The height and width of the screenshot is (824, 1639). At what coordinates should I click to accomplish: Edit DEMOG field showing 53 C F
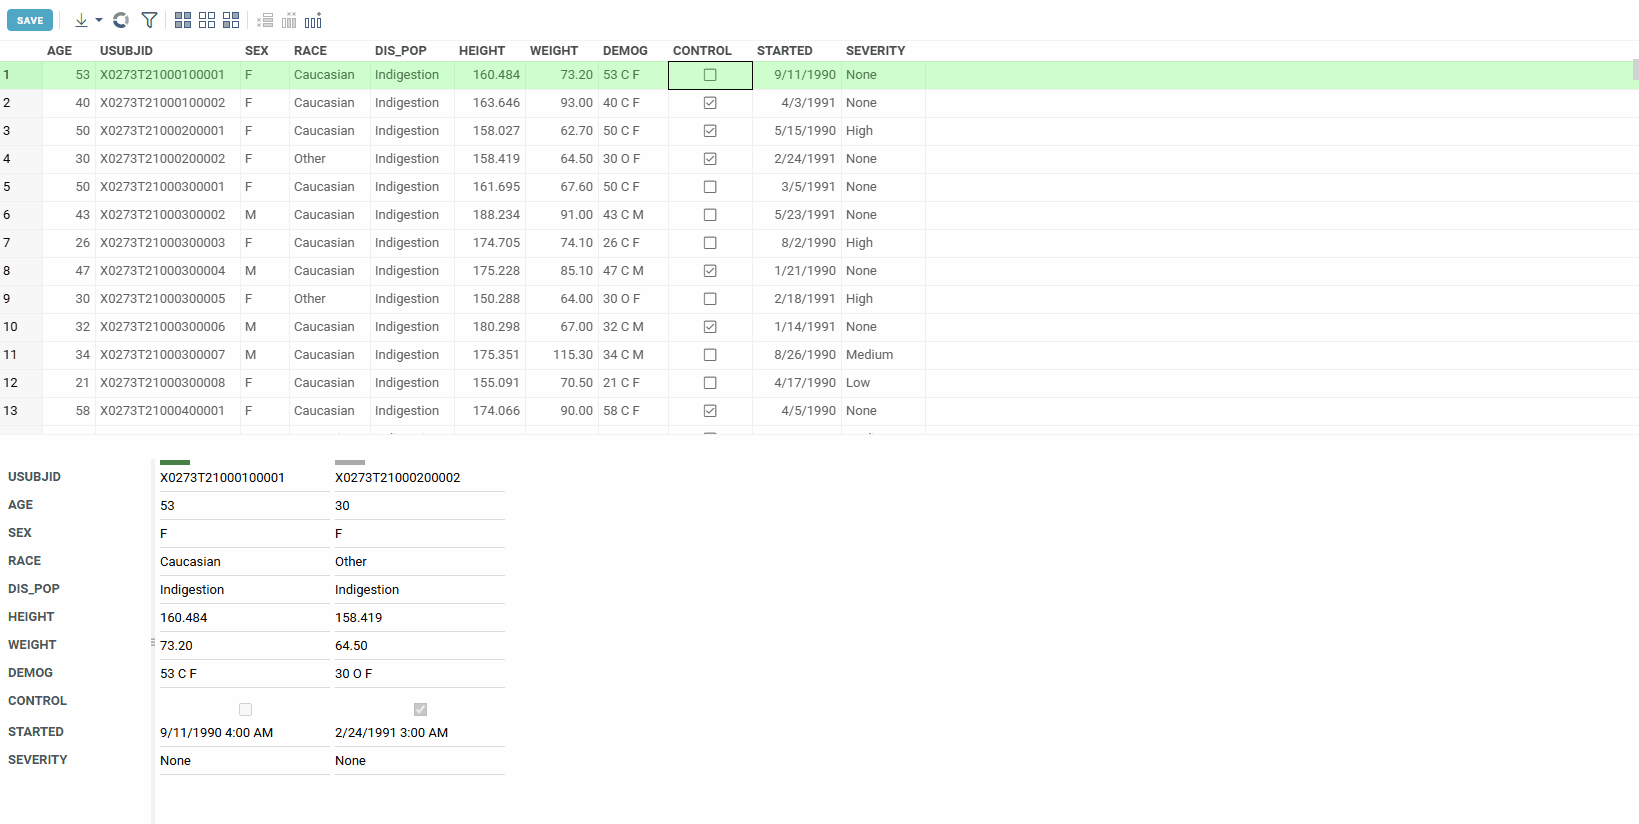(x=244, y=674)
